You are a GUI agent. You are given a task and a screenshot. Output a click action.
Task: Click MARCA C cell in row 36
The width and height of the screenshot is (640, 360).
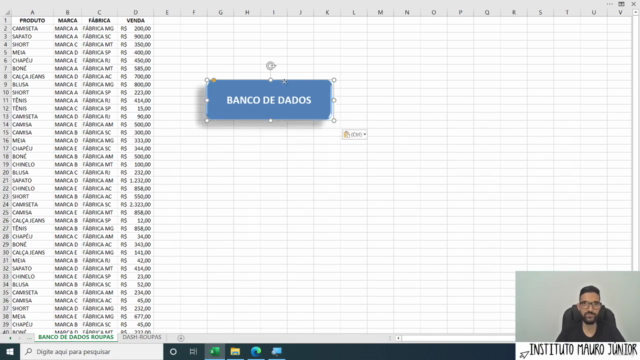(x=67, y=300)
